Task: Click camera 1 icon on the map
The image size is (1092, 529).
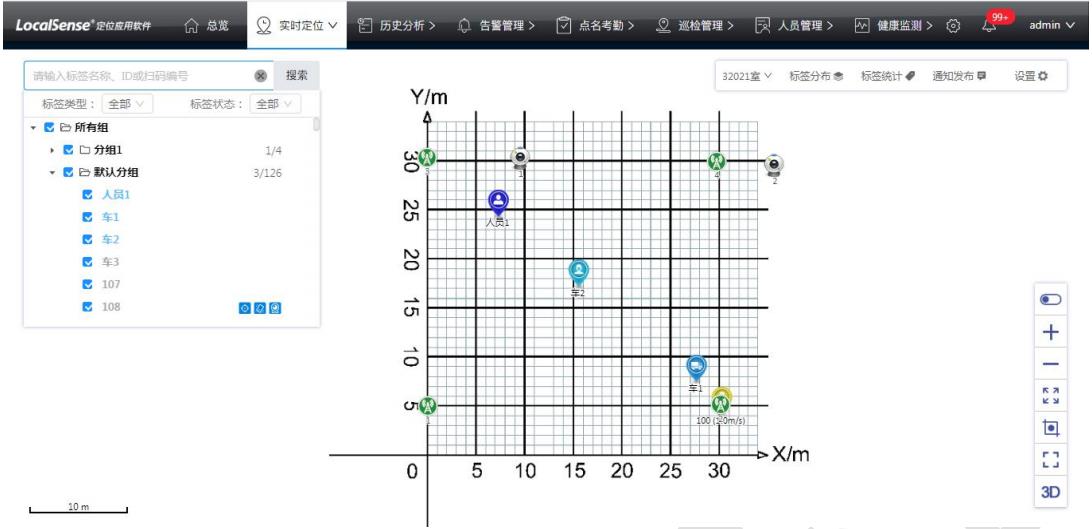Action: click(520, 158)
